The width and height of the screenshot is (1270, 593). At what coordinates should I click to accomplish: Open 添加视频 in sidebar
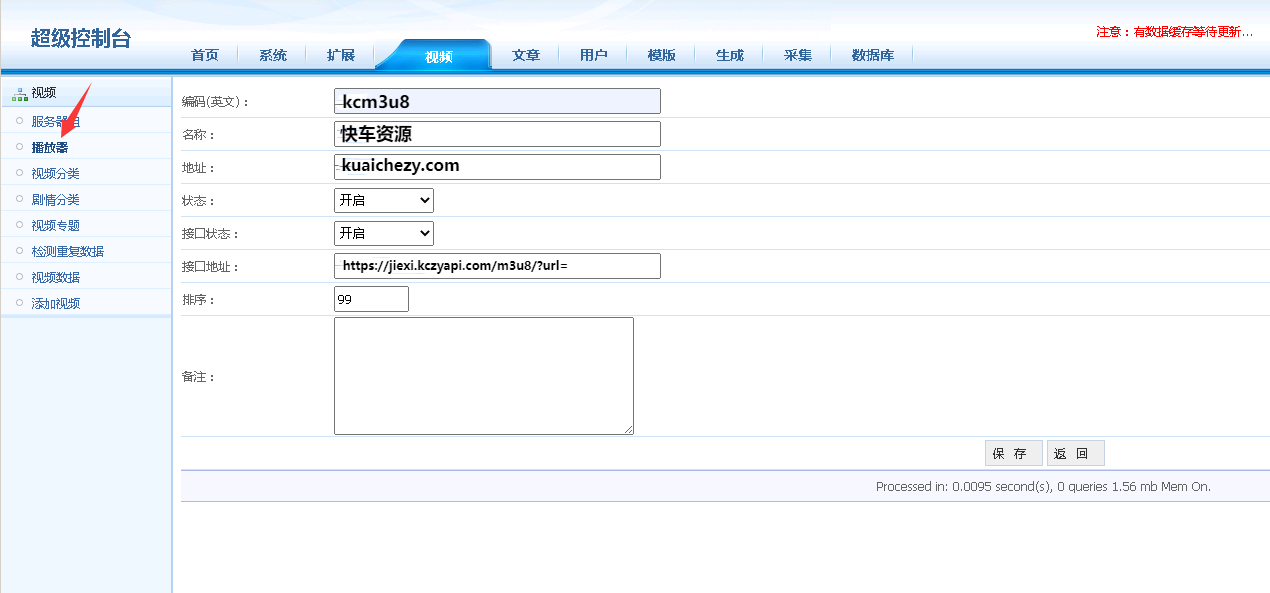pyautogui.click(x=55, y=303)
